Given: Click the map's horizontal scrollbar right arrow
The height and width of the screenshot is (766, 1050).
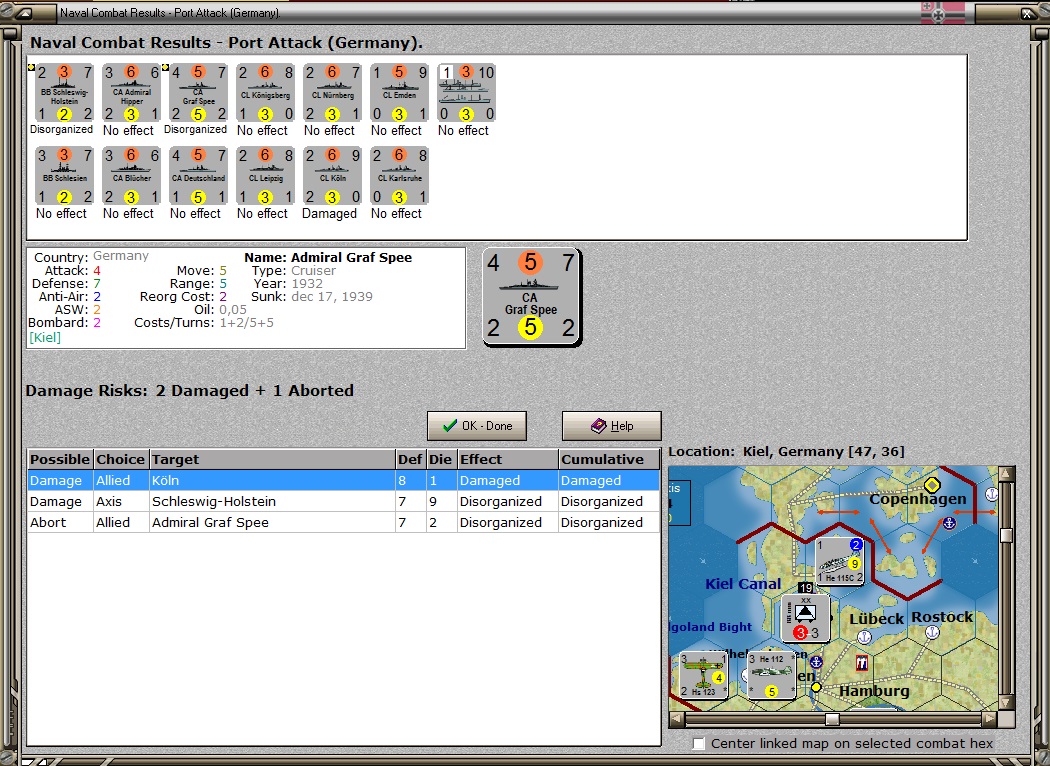Looking at the screenshot, I should [x=989, y=719].
